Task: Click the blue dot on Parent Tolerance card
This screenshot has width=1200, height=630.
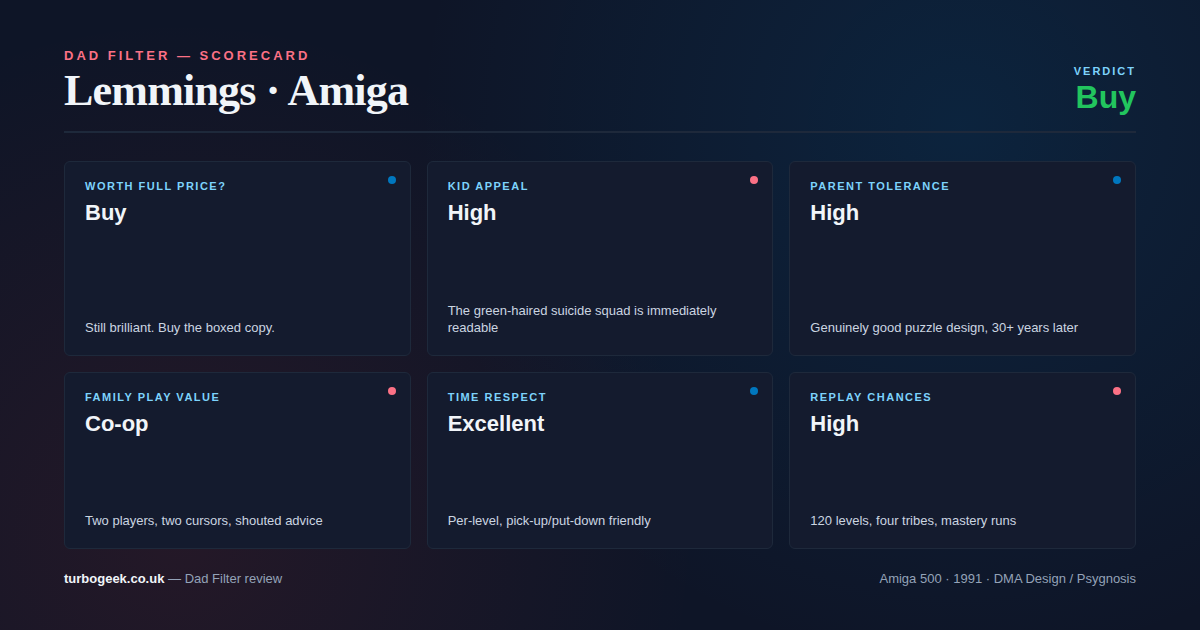Action: (1117, 180)
